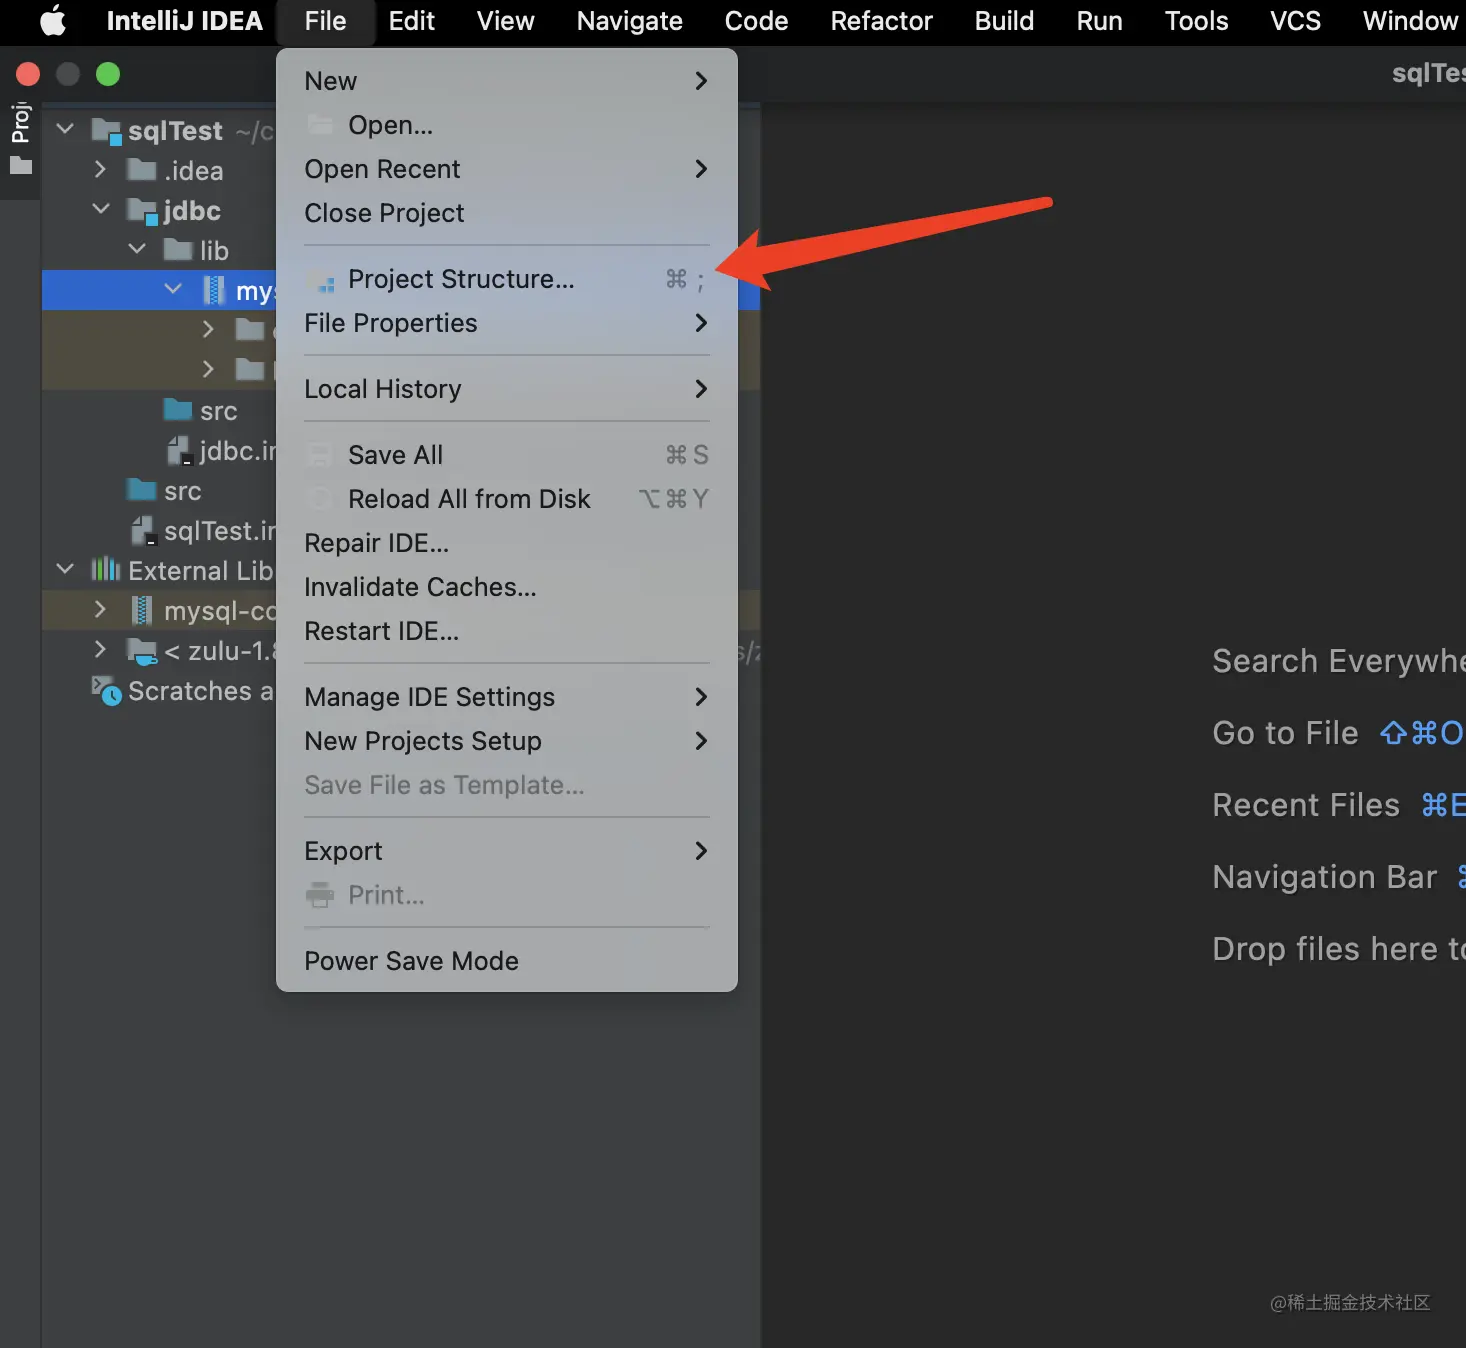The height and width of the screenshot is (1348, 1466).
Task: Click the zulu JDK icon
Action: [142, 651]
